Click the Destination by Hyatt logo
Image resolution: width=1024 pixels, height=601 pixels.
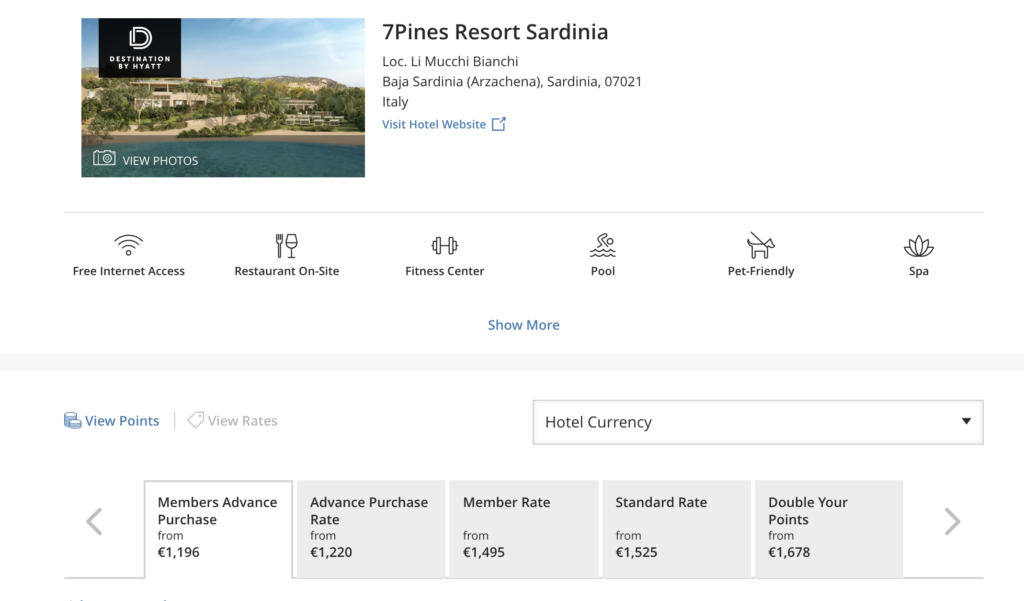coord(140,48)
